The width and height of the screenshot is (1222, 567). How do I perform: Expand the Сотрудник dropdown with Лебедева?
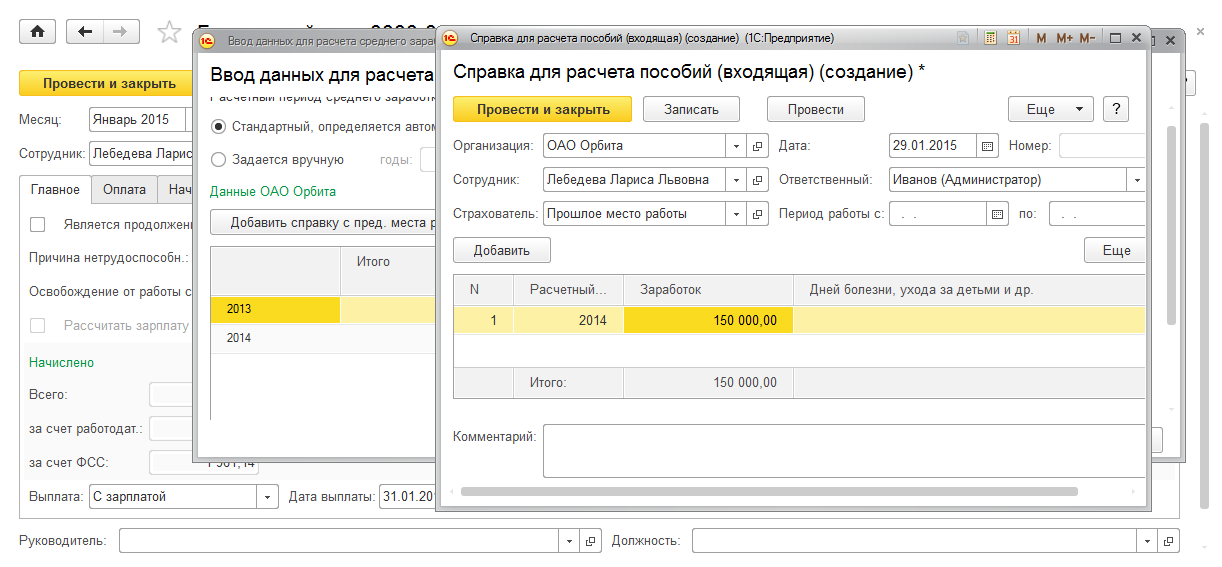click(736, 180)
